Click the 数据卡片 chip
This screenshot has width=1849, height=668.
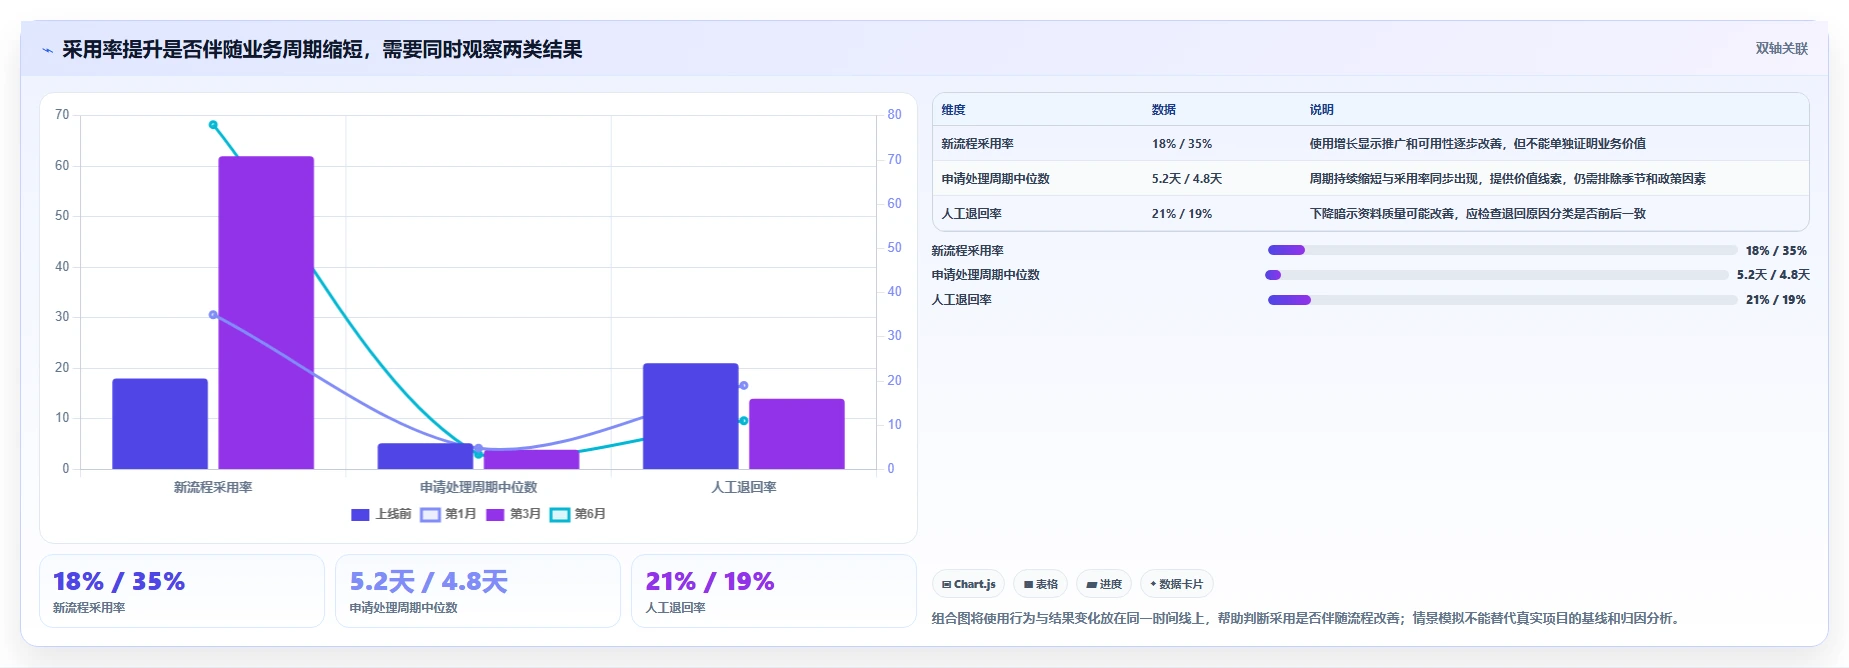[x=1177, y=584]
